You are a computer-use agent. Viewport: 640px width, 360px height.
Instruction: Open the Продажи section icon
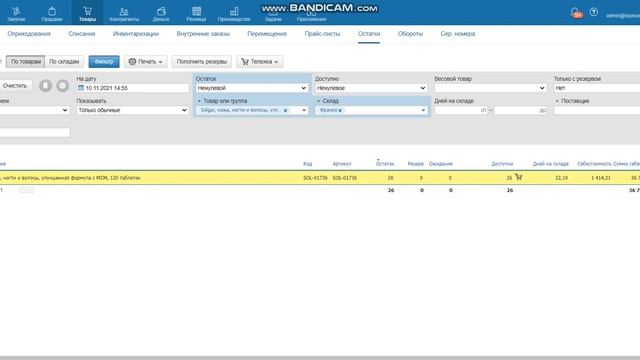coord(52,13)
